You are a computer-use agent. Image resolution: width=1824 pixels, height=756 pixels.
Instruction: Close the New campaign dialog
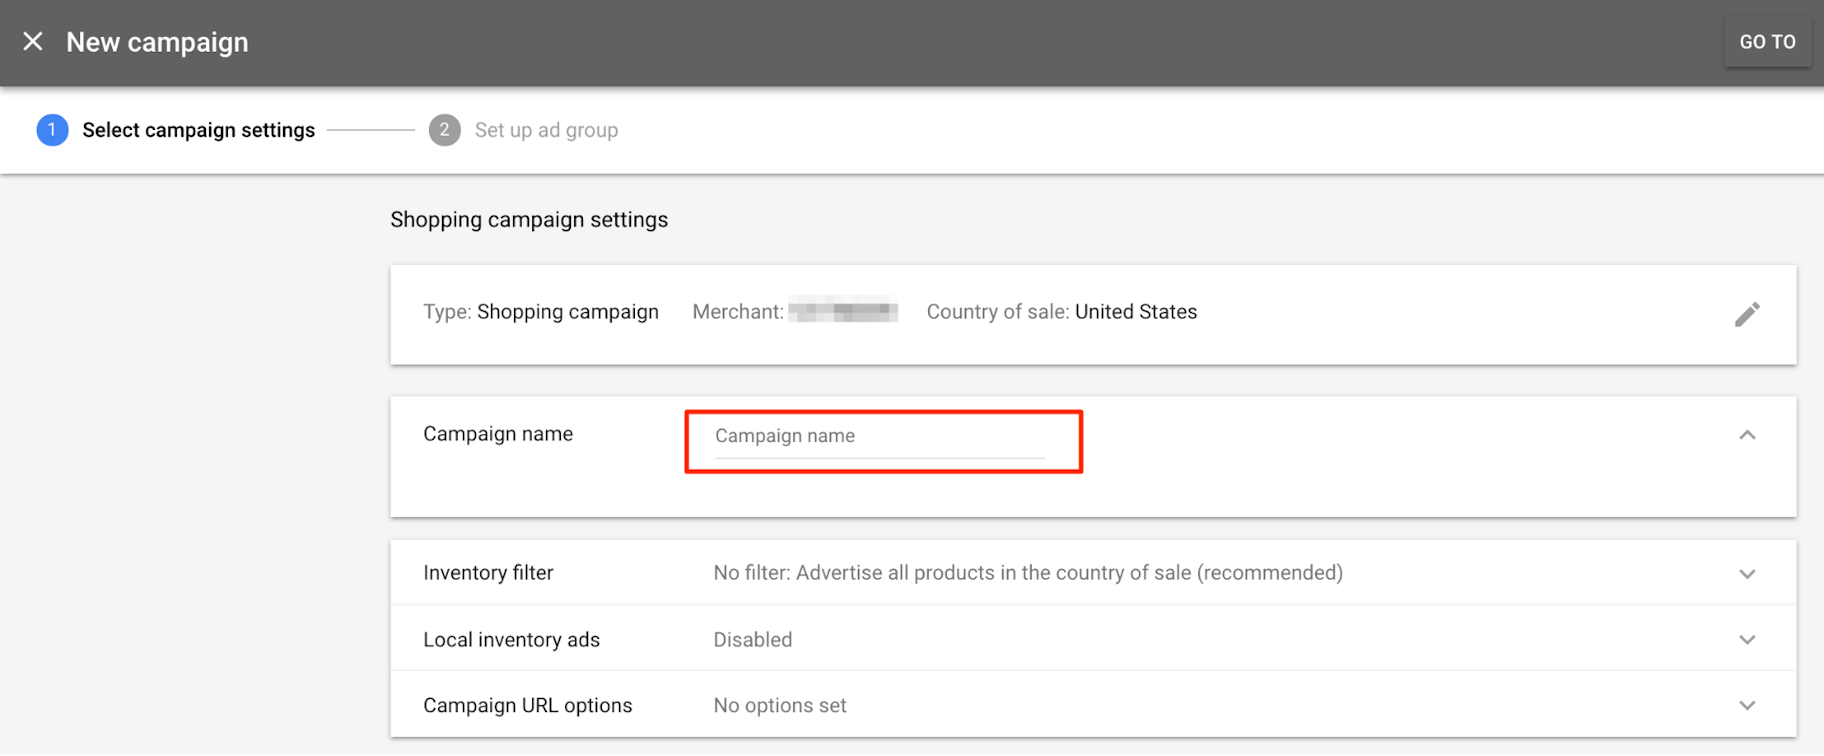pos(33,42)
